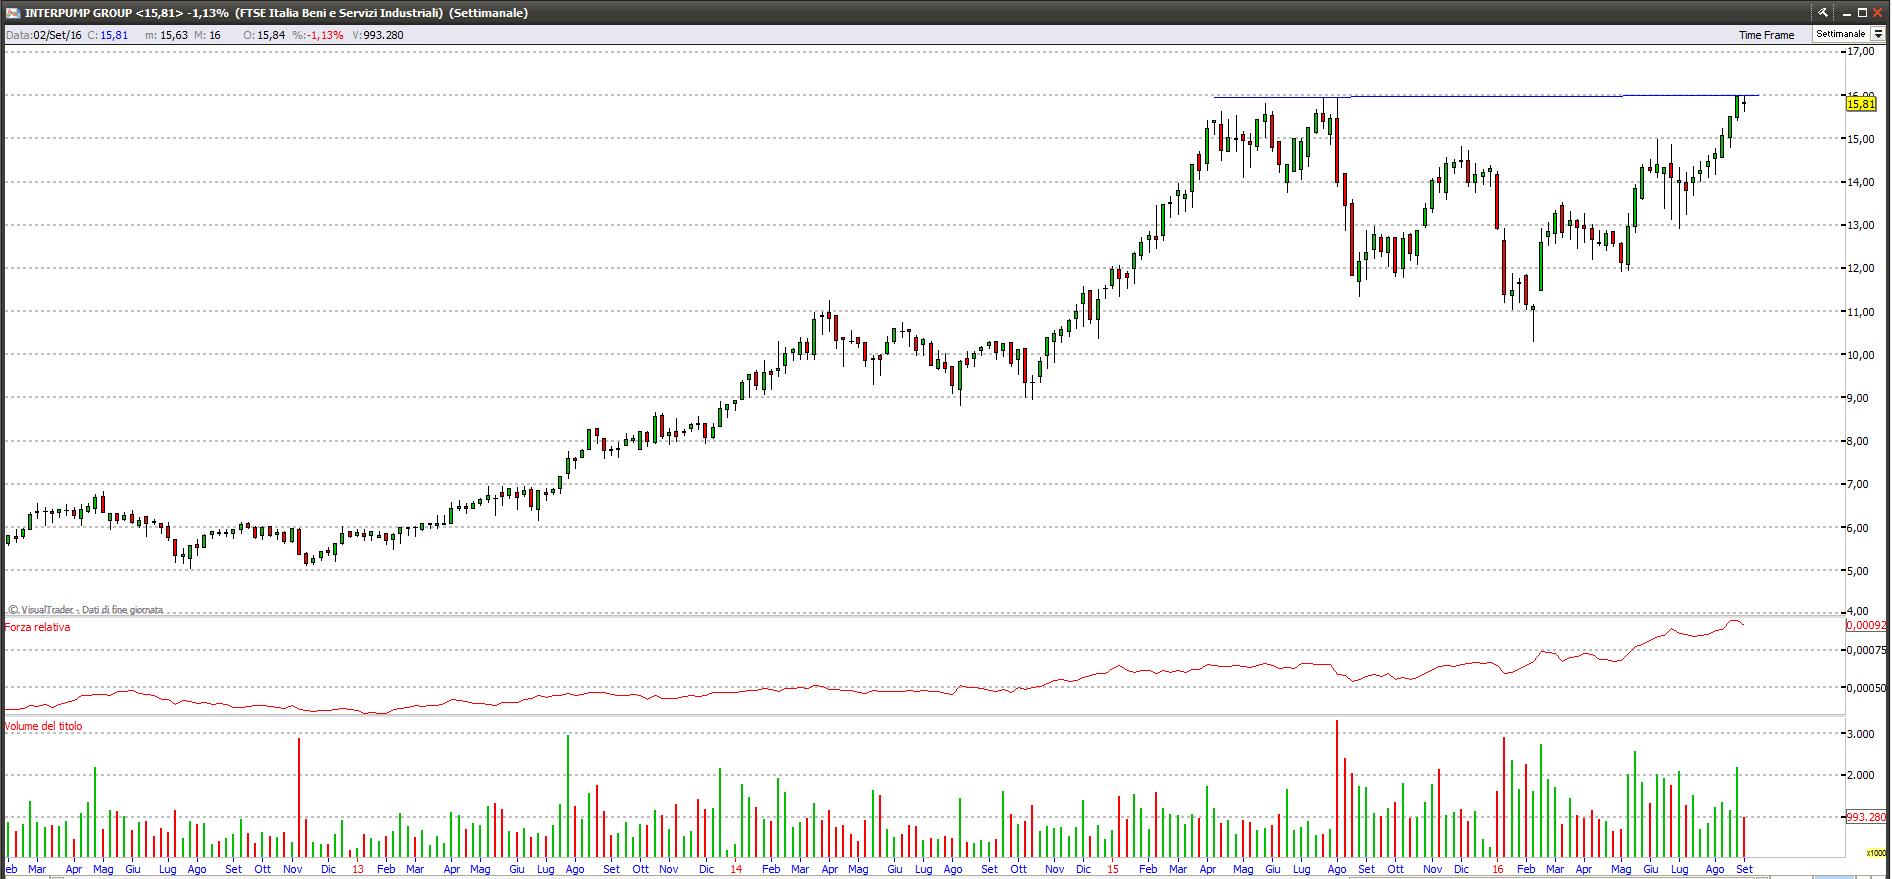Screen dimensions: 1892x879
Task: Click the yellow 15,81 price tag on the price axis
Action: [1862, 103]
